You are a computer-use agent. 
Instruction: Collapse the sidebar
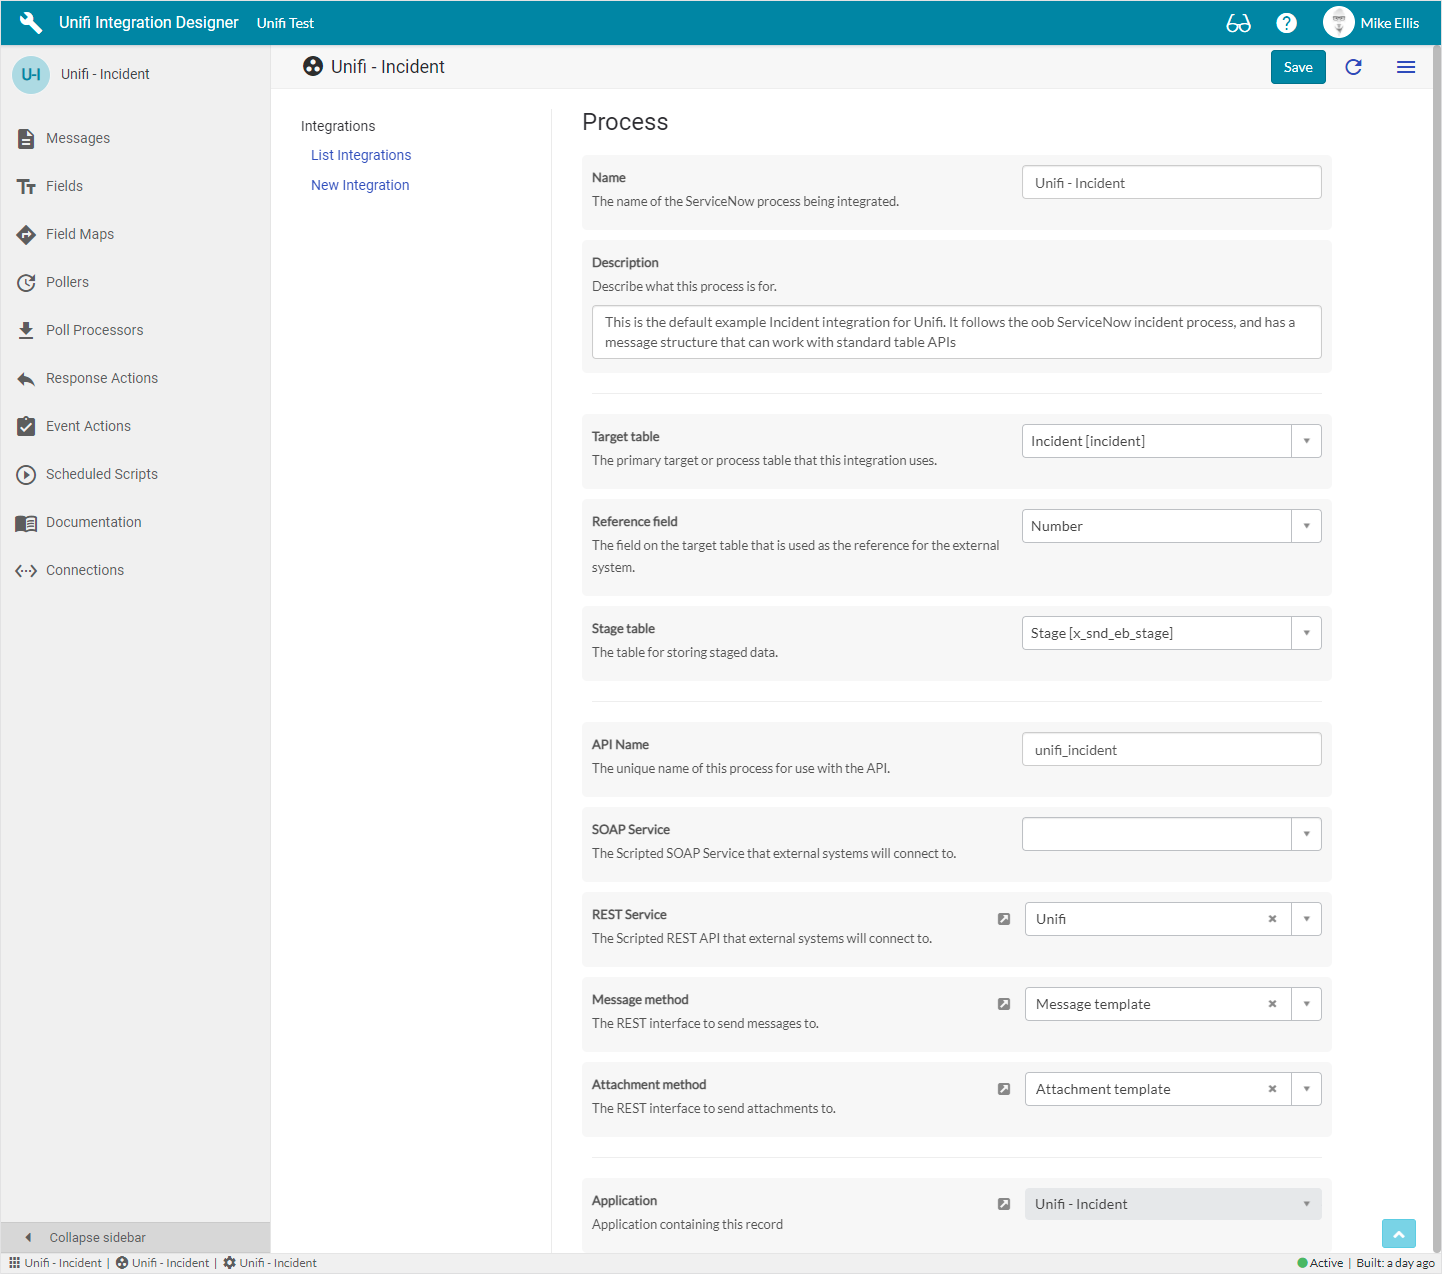click(97, 1237)
